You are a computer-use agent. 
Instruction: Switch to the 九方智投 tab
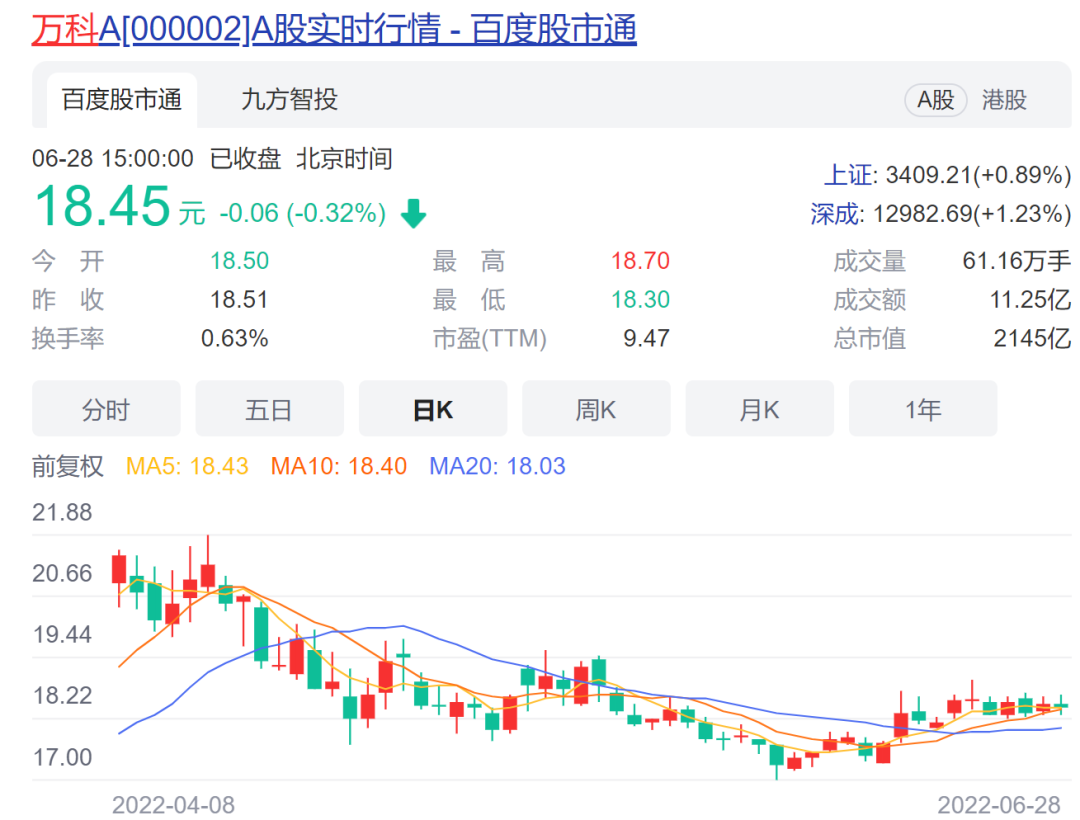[289, 100]
